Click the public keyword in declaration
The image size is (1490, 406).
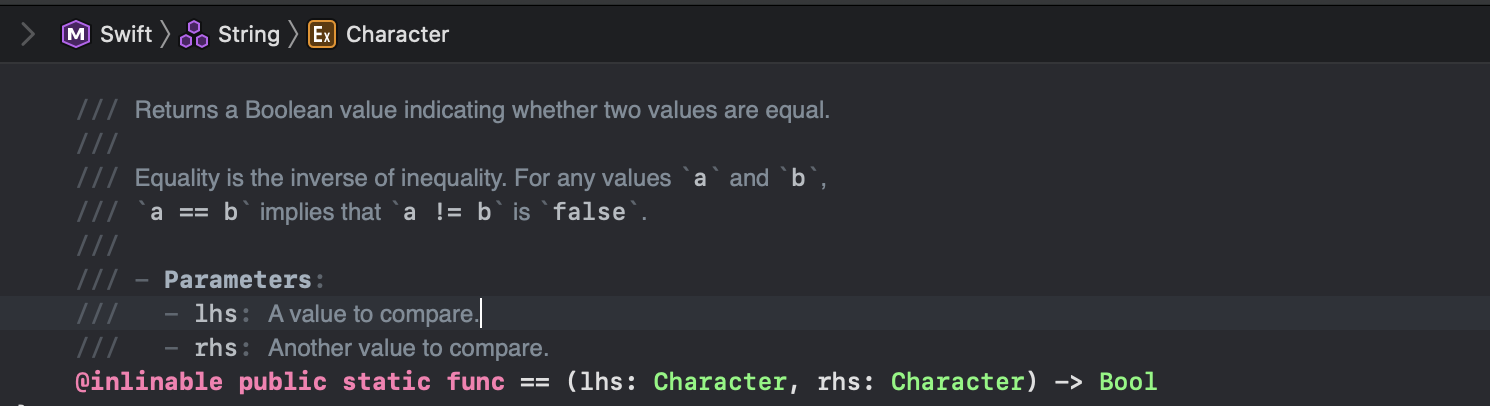(x=283, y=382)
